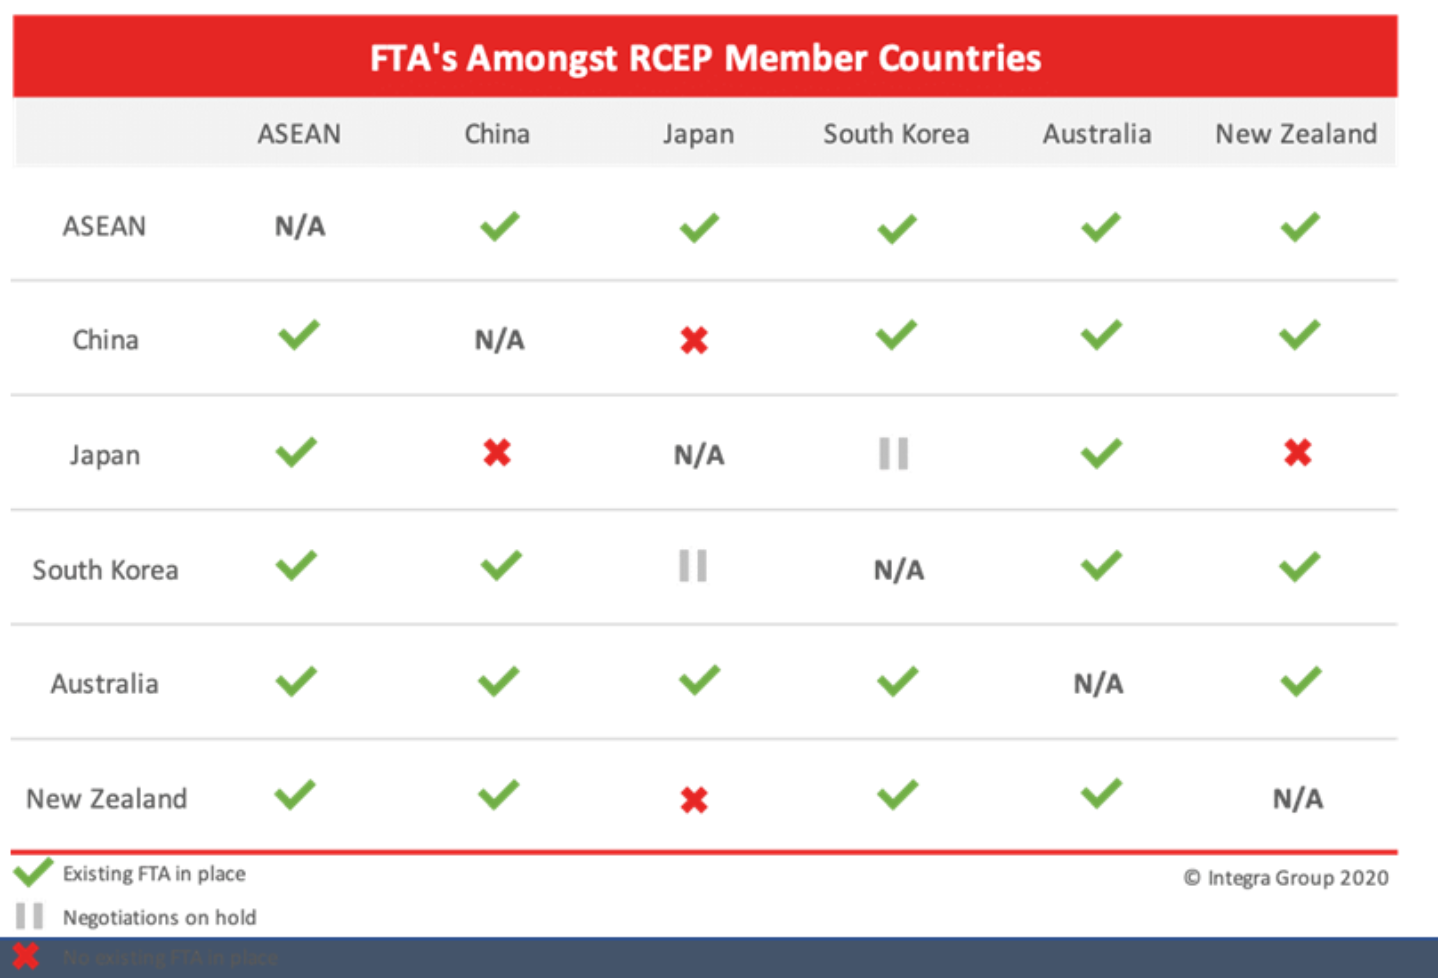This screenshot has width=1438, height=979.
Task: Click the pause icon in South Korea row, Japan column
Action: point(693,566)
